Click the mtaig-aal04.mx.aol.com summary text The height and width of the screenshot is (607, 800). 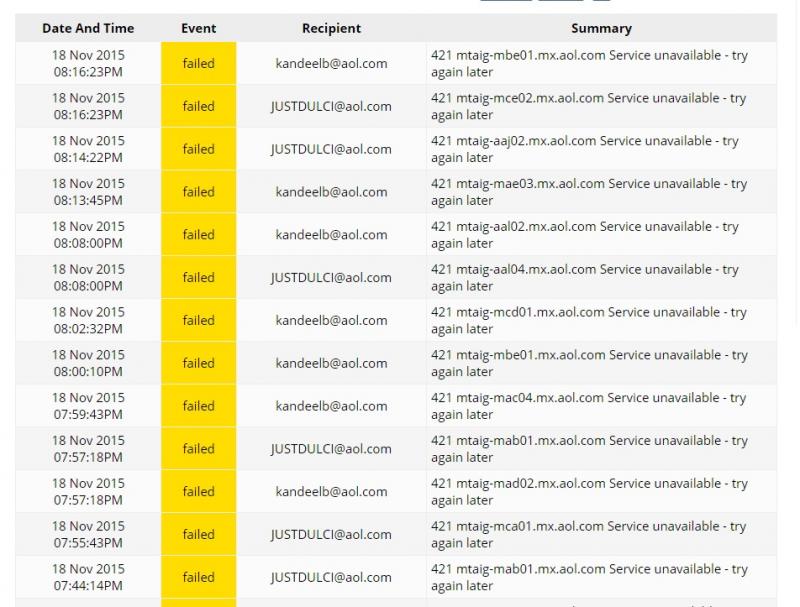585,277
